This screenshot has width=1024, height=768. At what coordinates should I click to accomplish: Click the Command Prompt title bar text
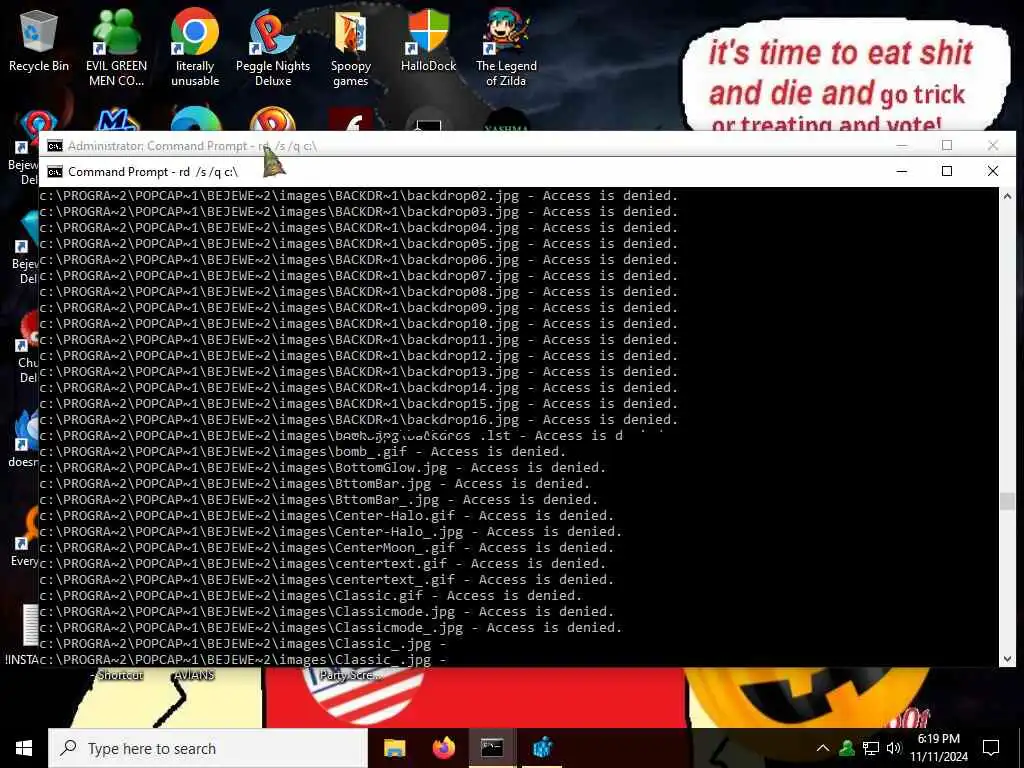coord(153,172)
